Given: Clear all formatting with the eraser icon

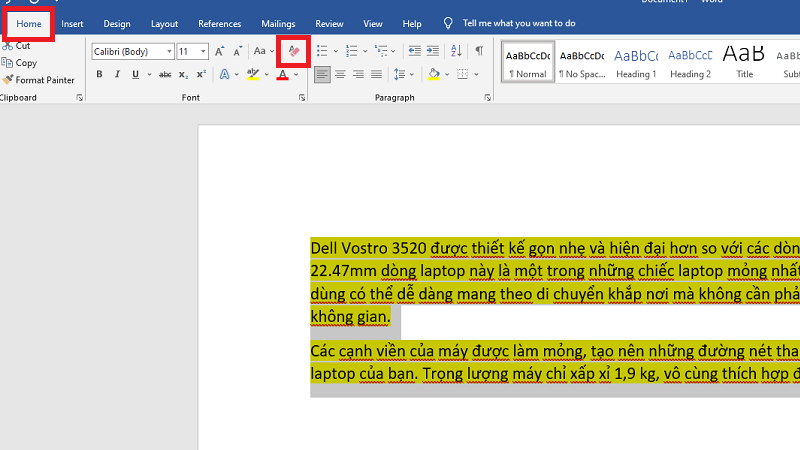Looking at the screenshot, I should [x=293, y=50].
